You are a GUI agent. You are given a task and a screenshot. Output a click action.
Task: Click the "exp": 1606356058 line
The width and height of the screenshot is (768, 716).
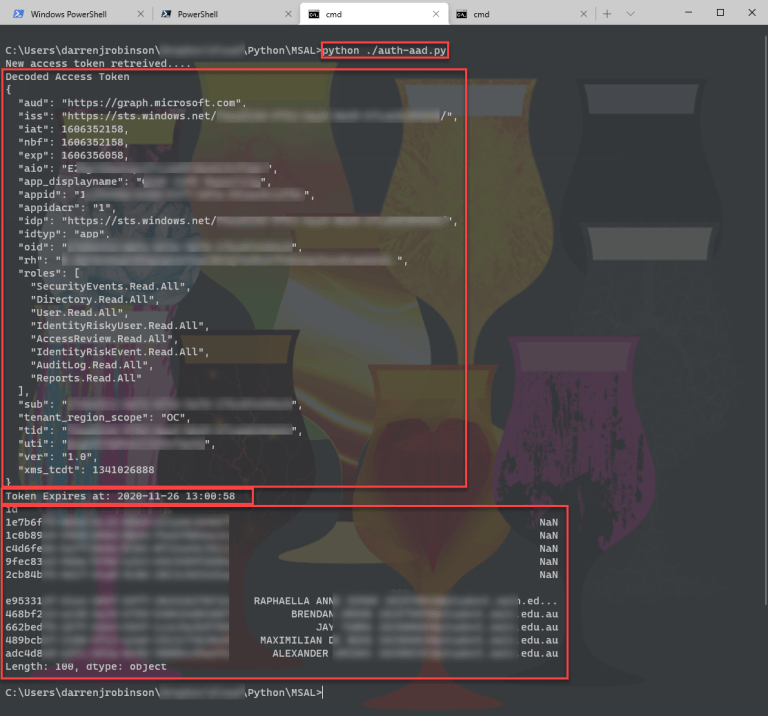click(73, 156)
